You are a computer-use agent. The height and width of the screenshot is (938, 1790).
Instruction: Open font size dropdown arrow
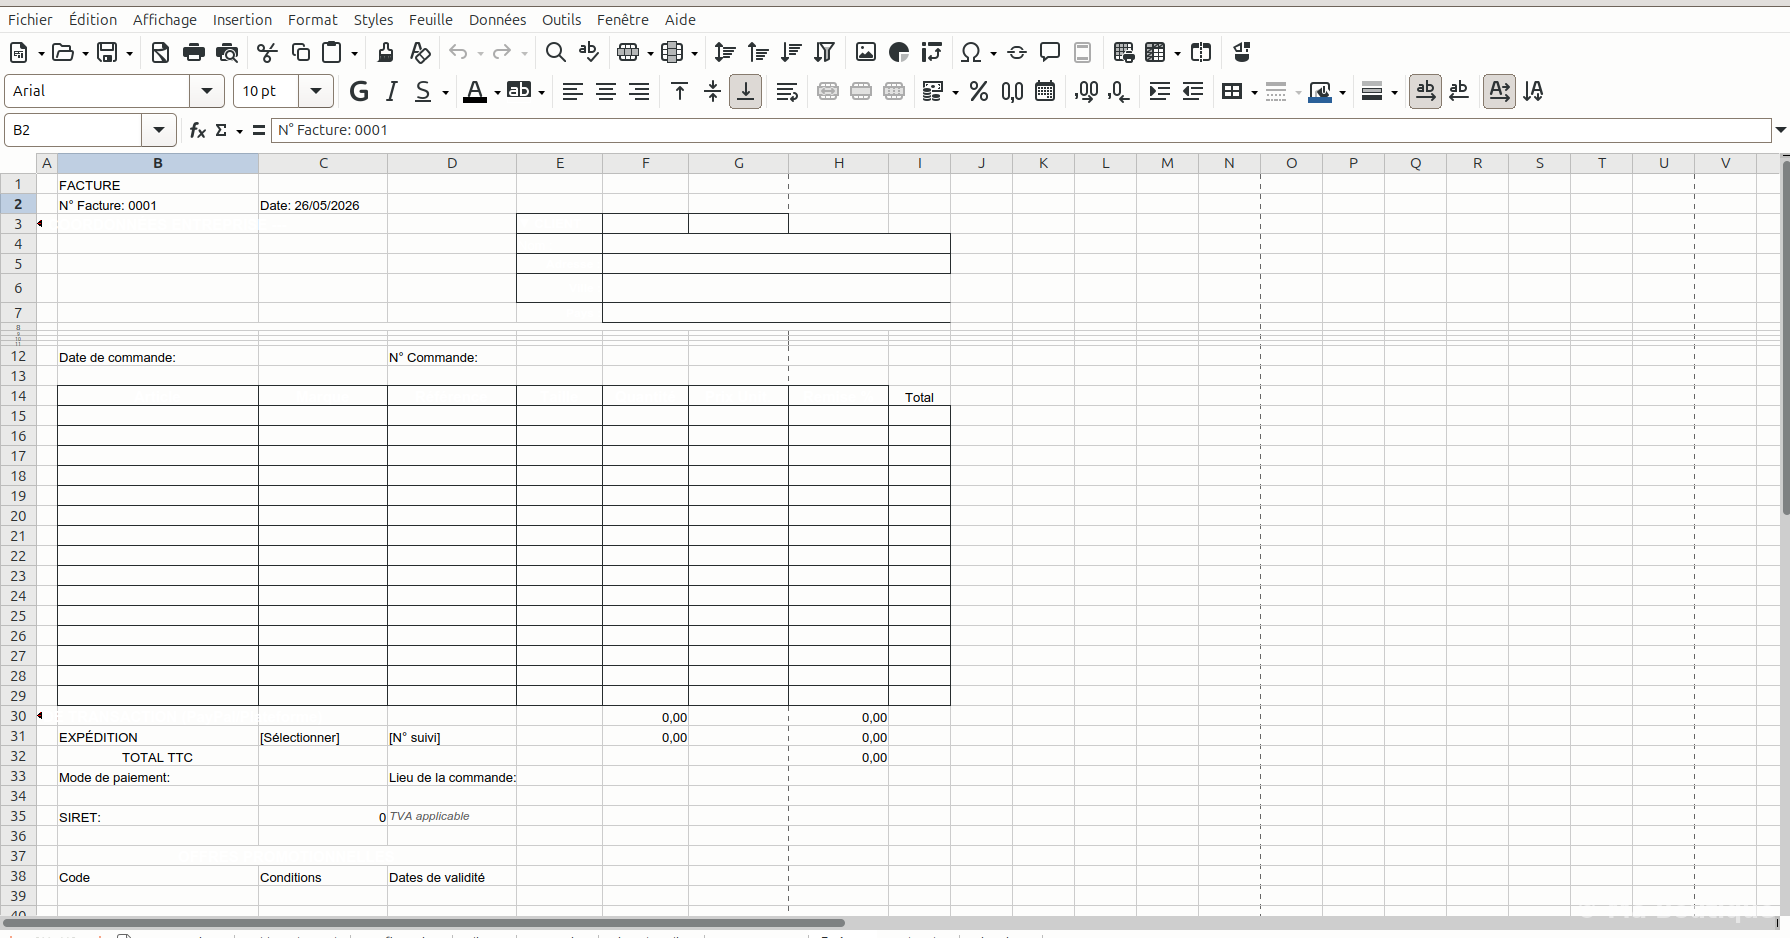[x=316, y=91]
